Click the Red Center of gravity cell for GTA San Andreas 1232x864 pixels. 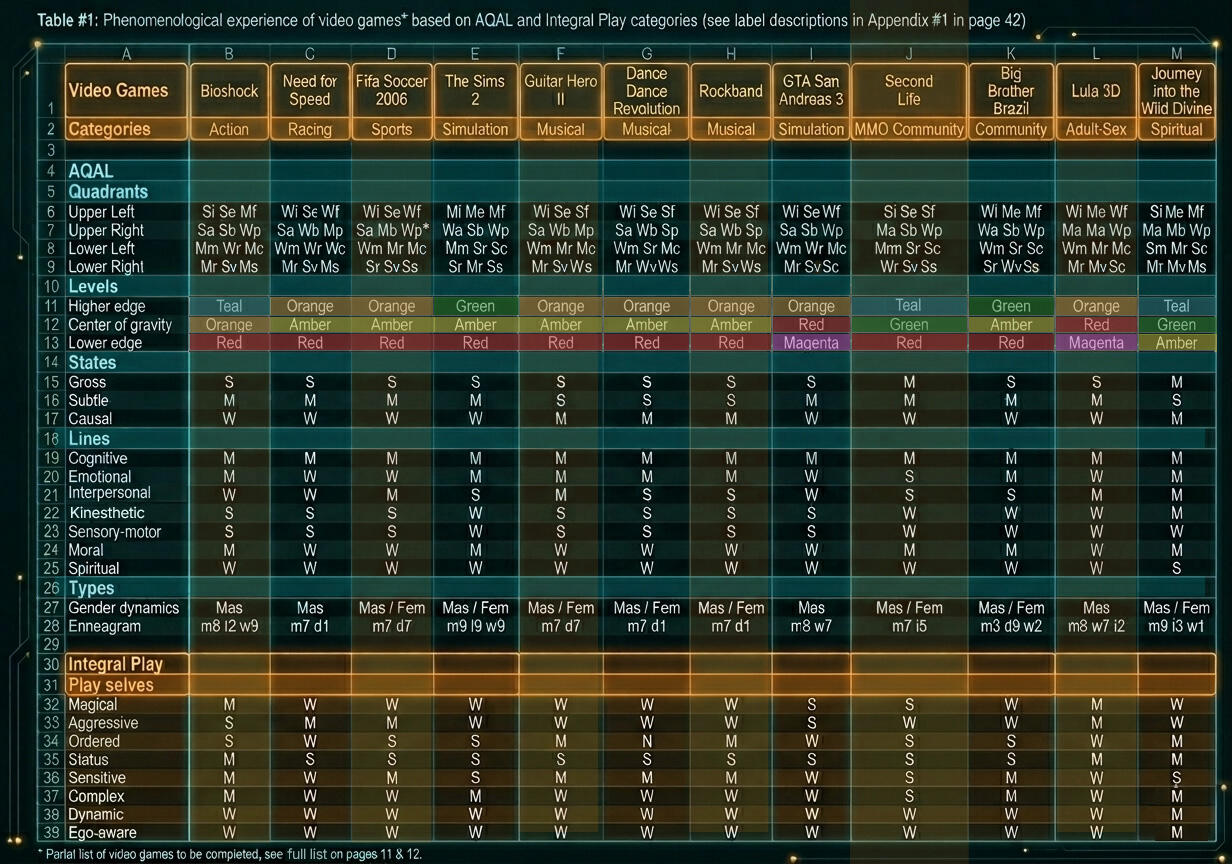(x=811, y=325)
